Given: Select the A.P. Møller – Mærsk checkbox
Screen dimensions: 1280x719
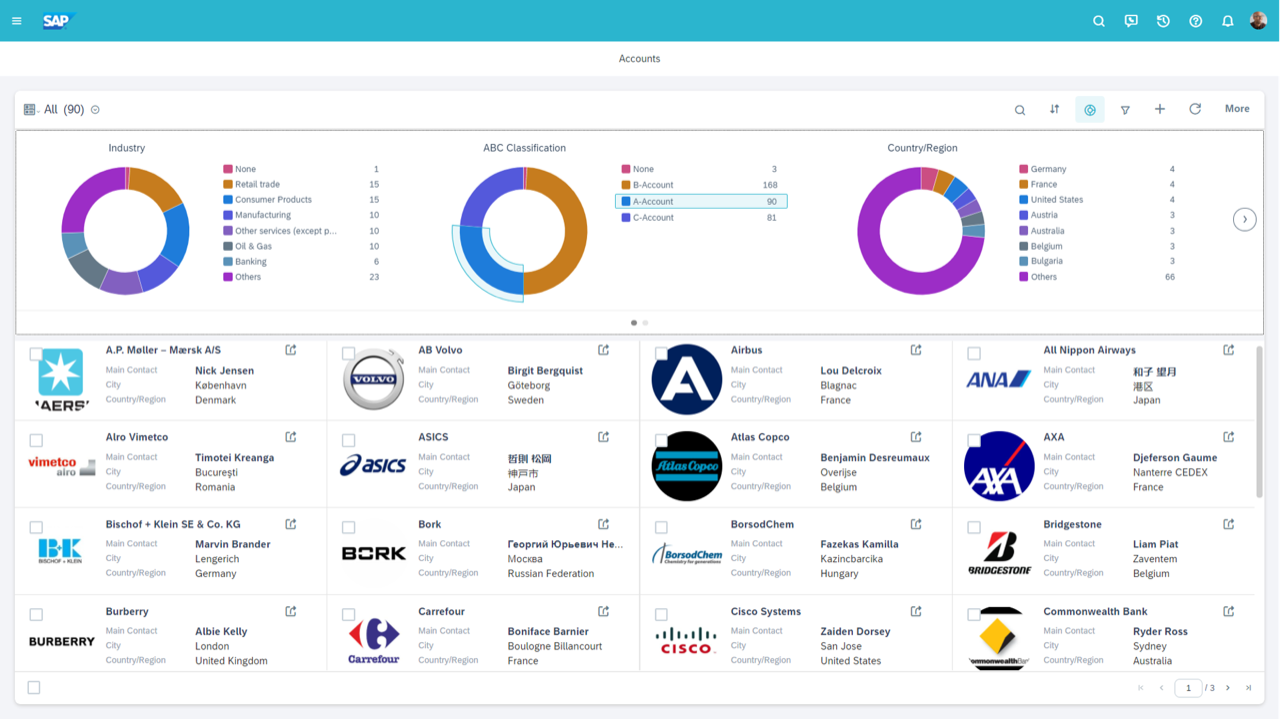Looking at the screenshot, I should point(36,353).
